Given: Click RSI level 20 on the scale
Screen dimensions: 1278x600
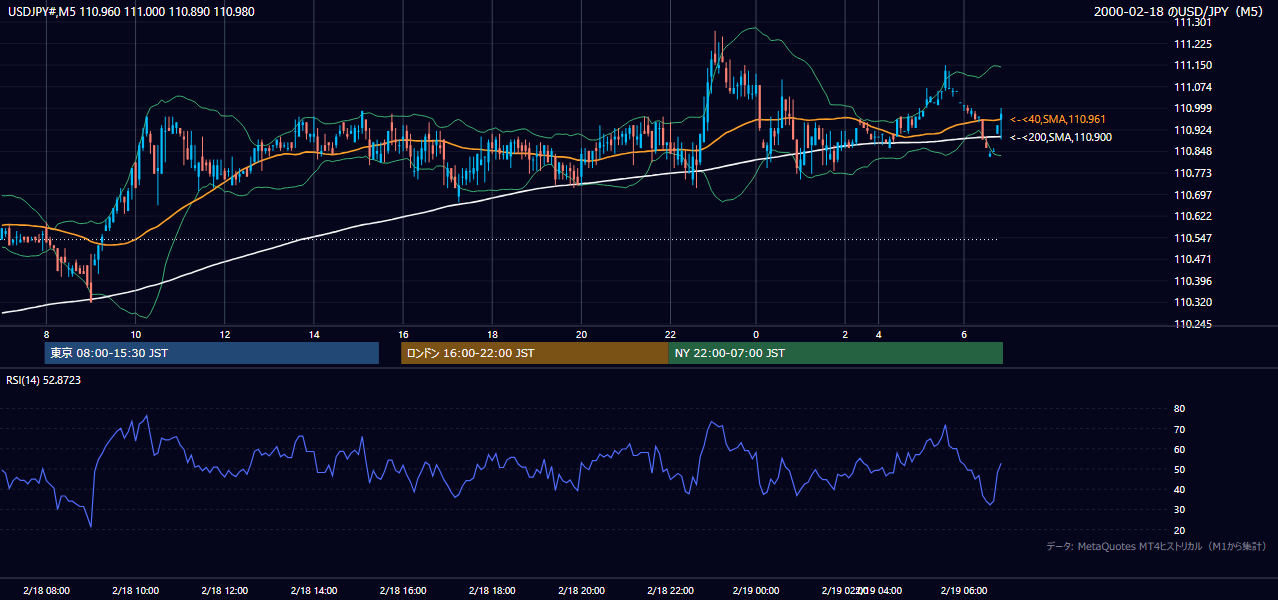Looking at the screenshot, I should coord(1179,530).
